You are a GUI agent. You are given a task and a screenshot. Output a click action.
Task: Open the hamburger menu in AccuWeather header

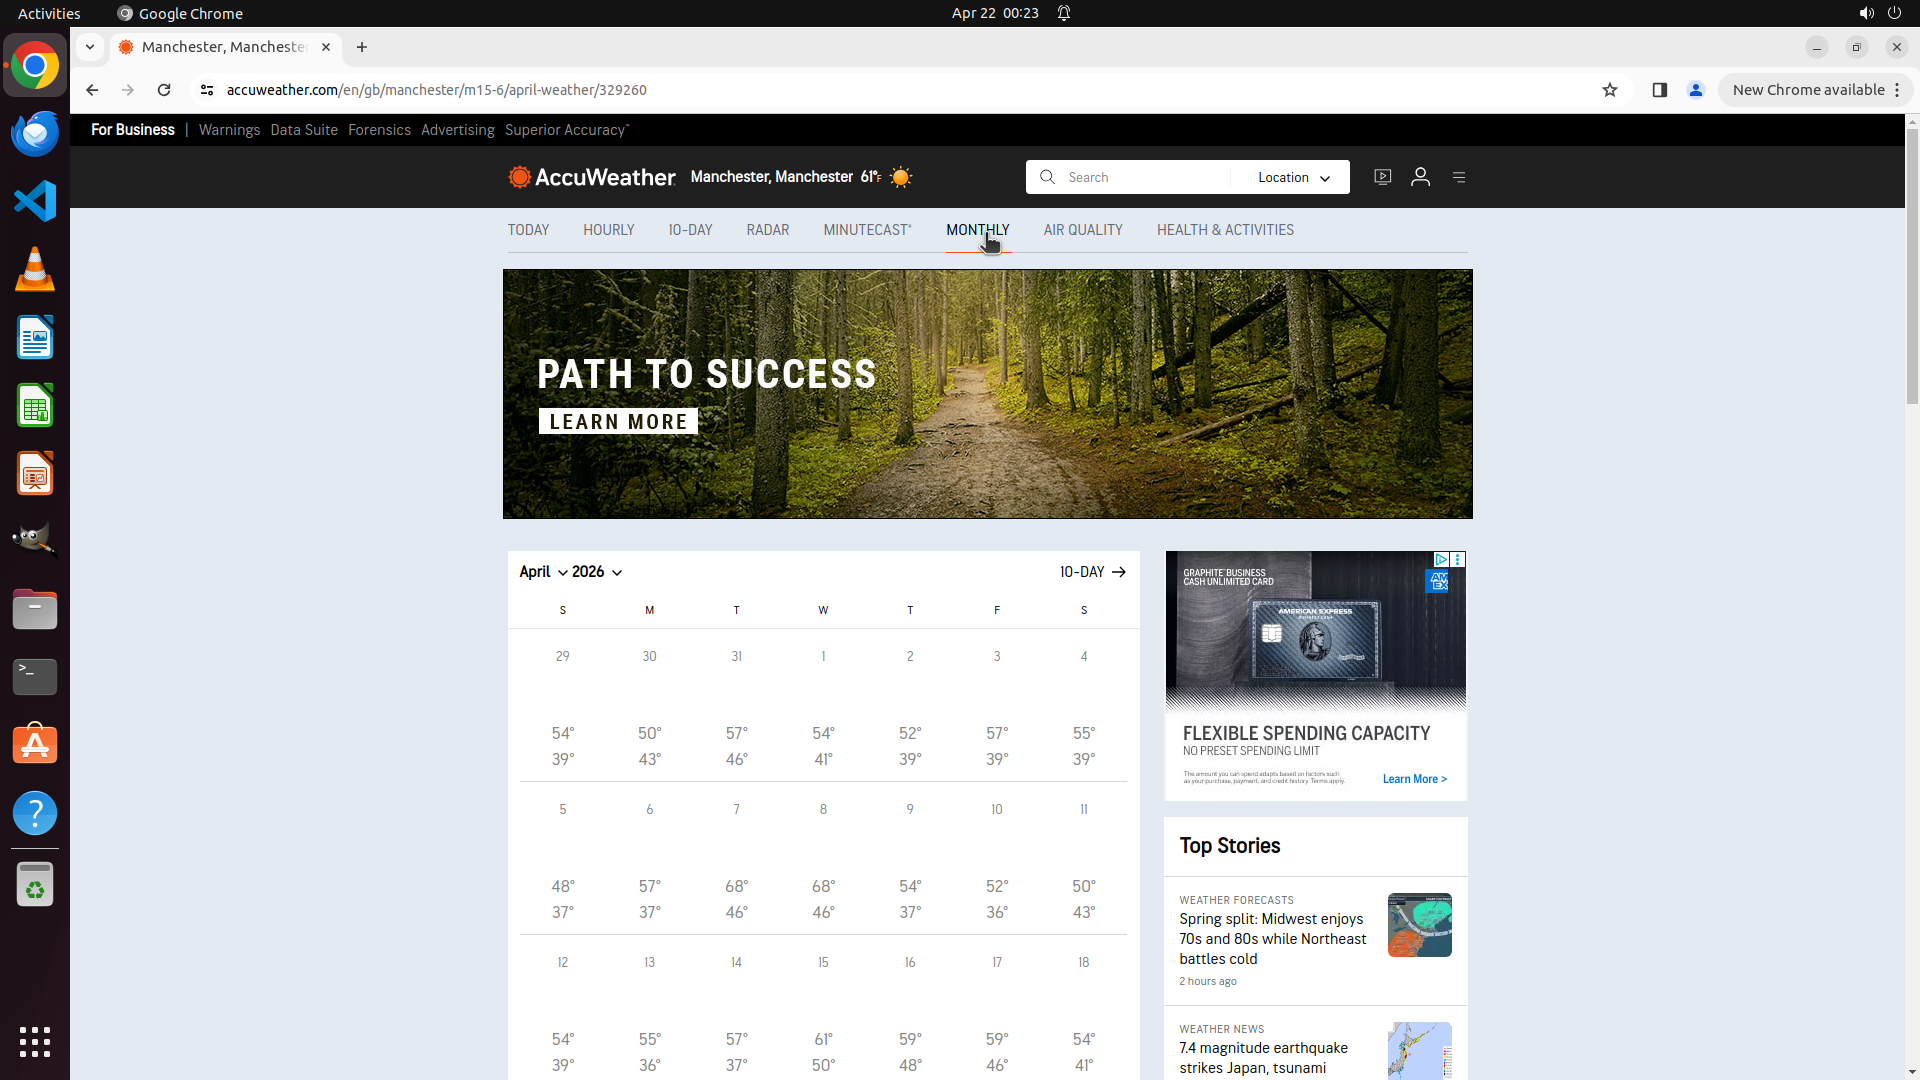[x=1459, y=177]
